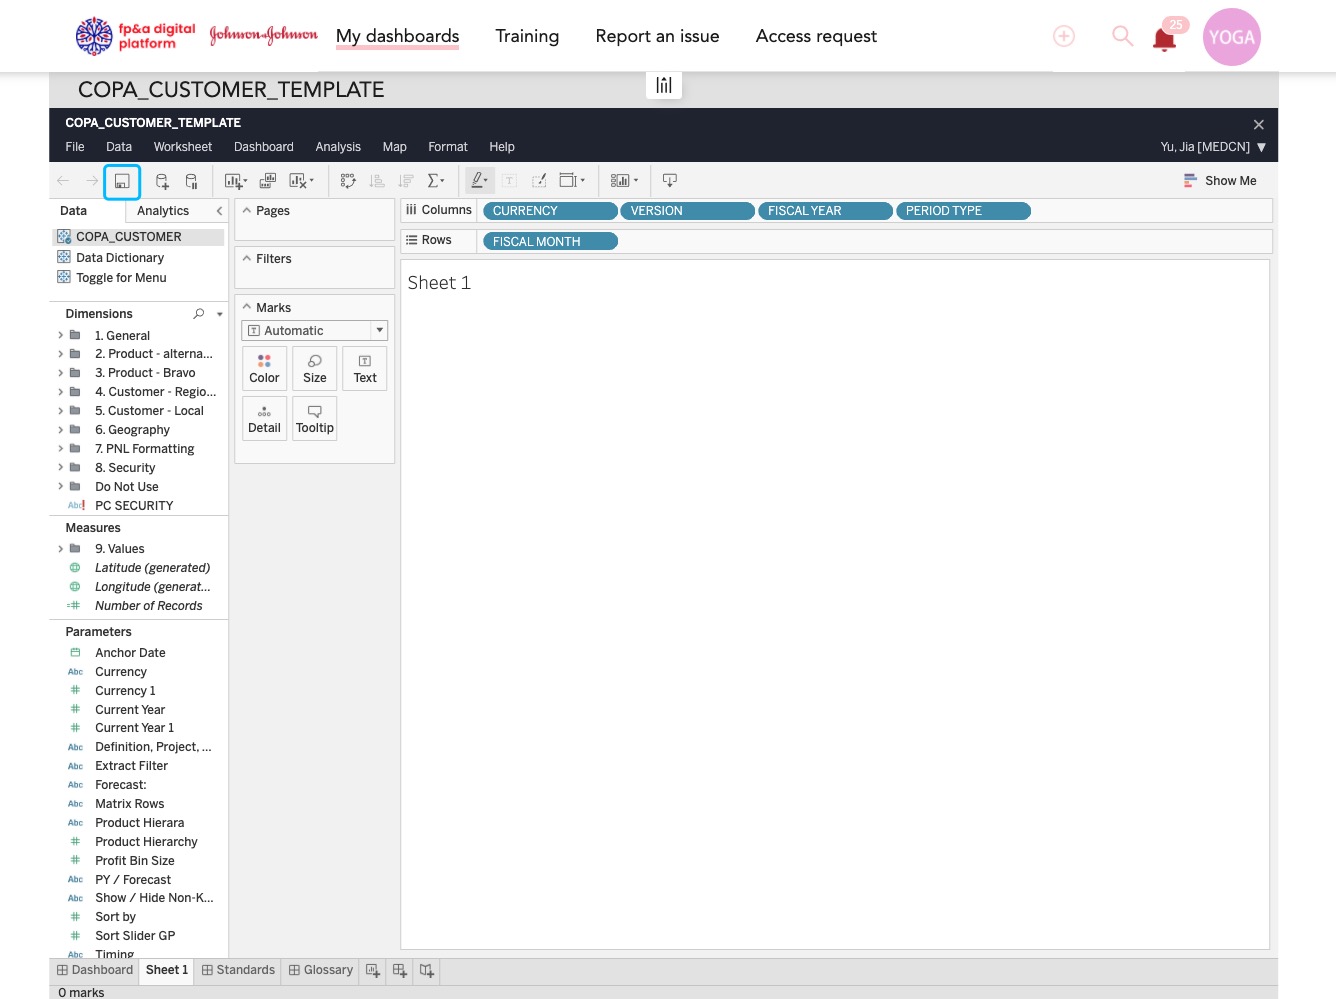Open the Analysis menu
1336x999 pixels.
(338, 147)
